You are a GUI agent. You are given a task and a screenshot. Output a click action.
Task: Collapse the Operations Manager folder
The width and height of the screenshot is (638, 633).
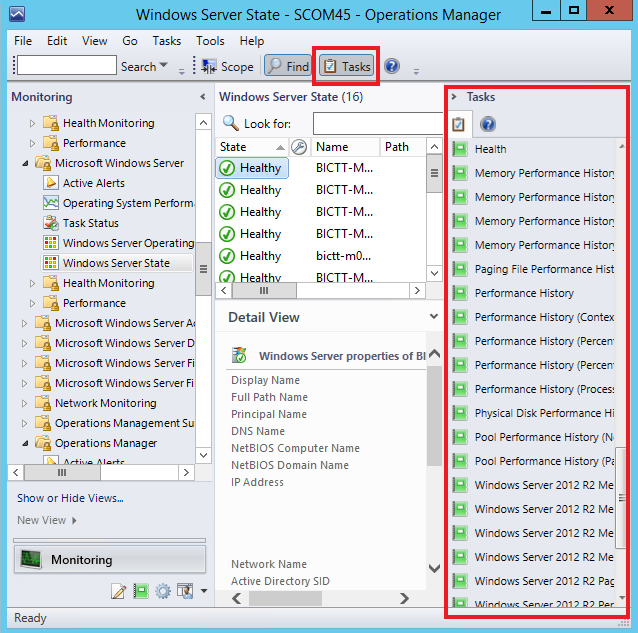tap(25, 443)
